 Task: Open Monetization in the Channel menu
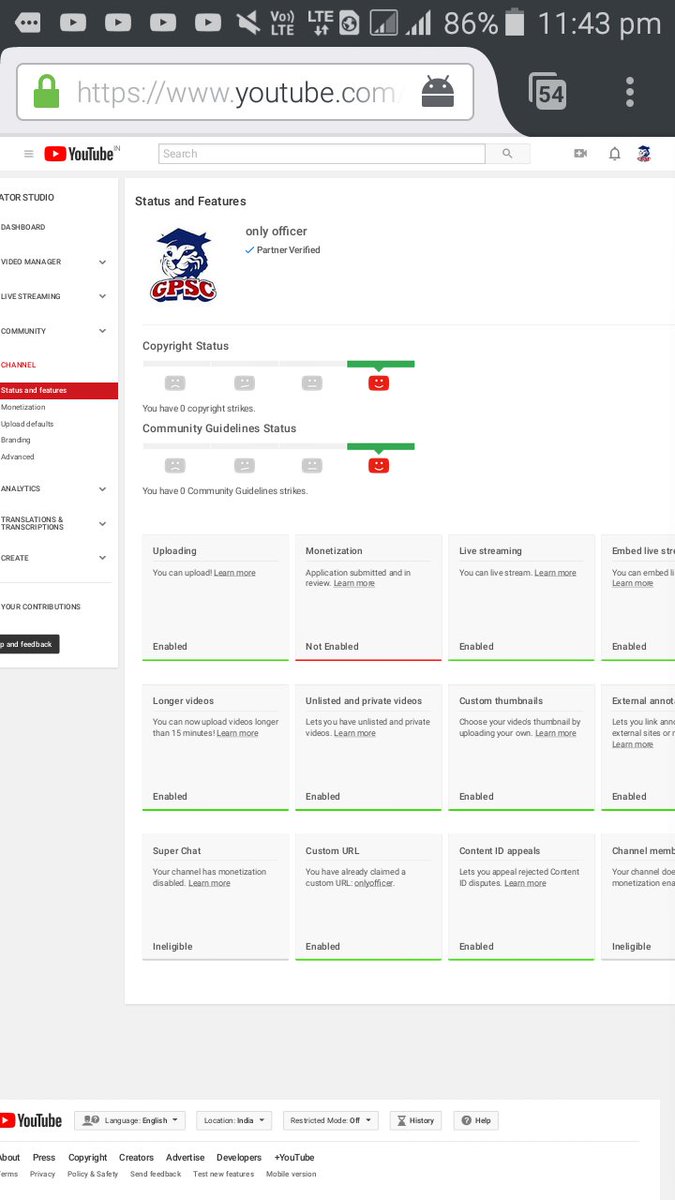tap(23, 408)
